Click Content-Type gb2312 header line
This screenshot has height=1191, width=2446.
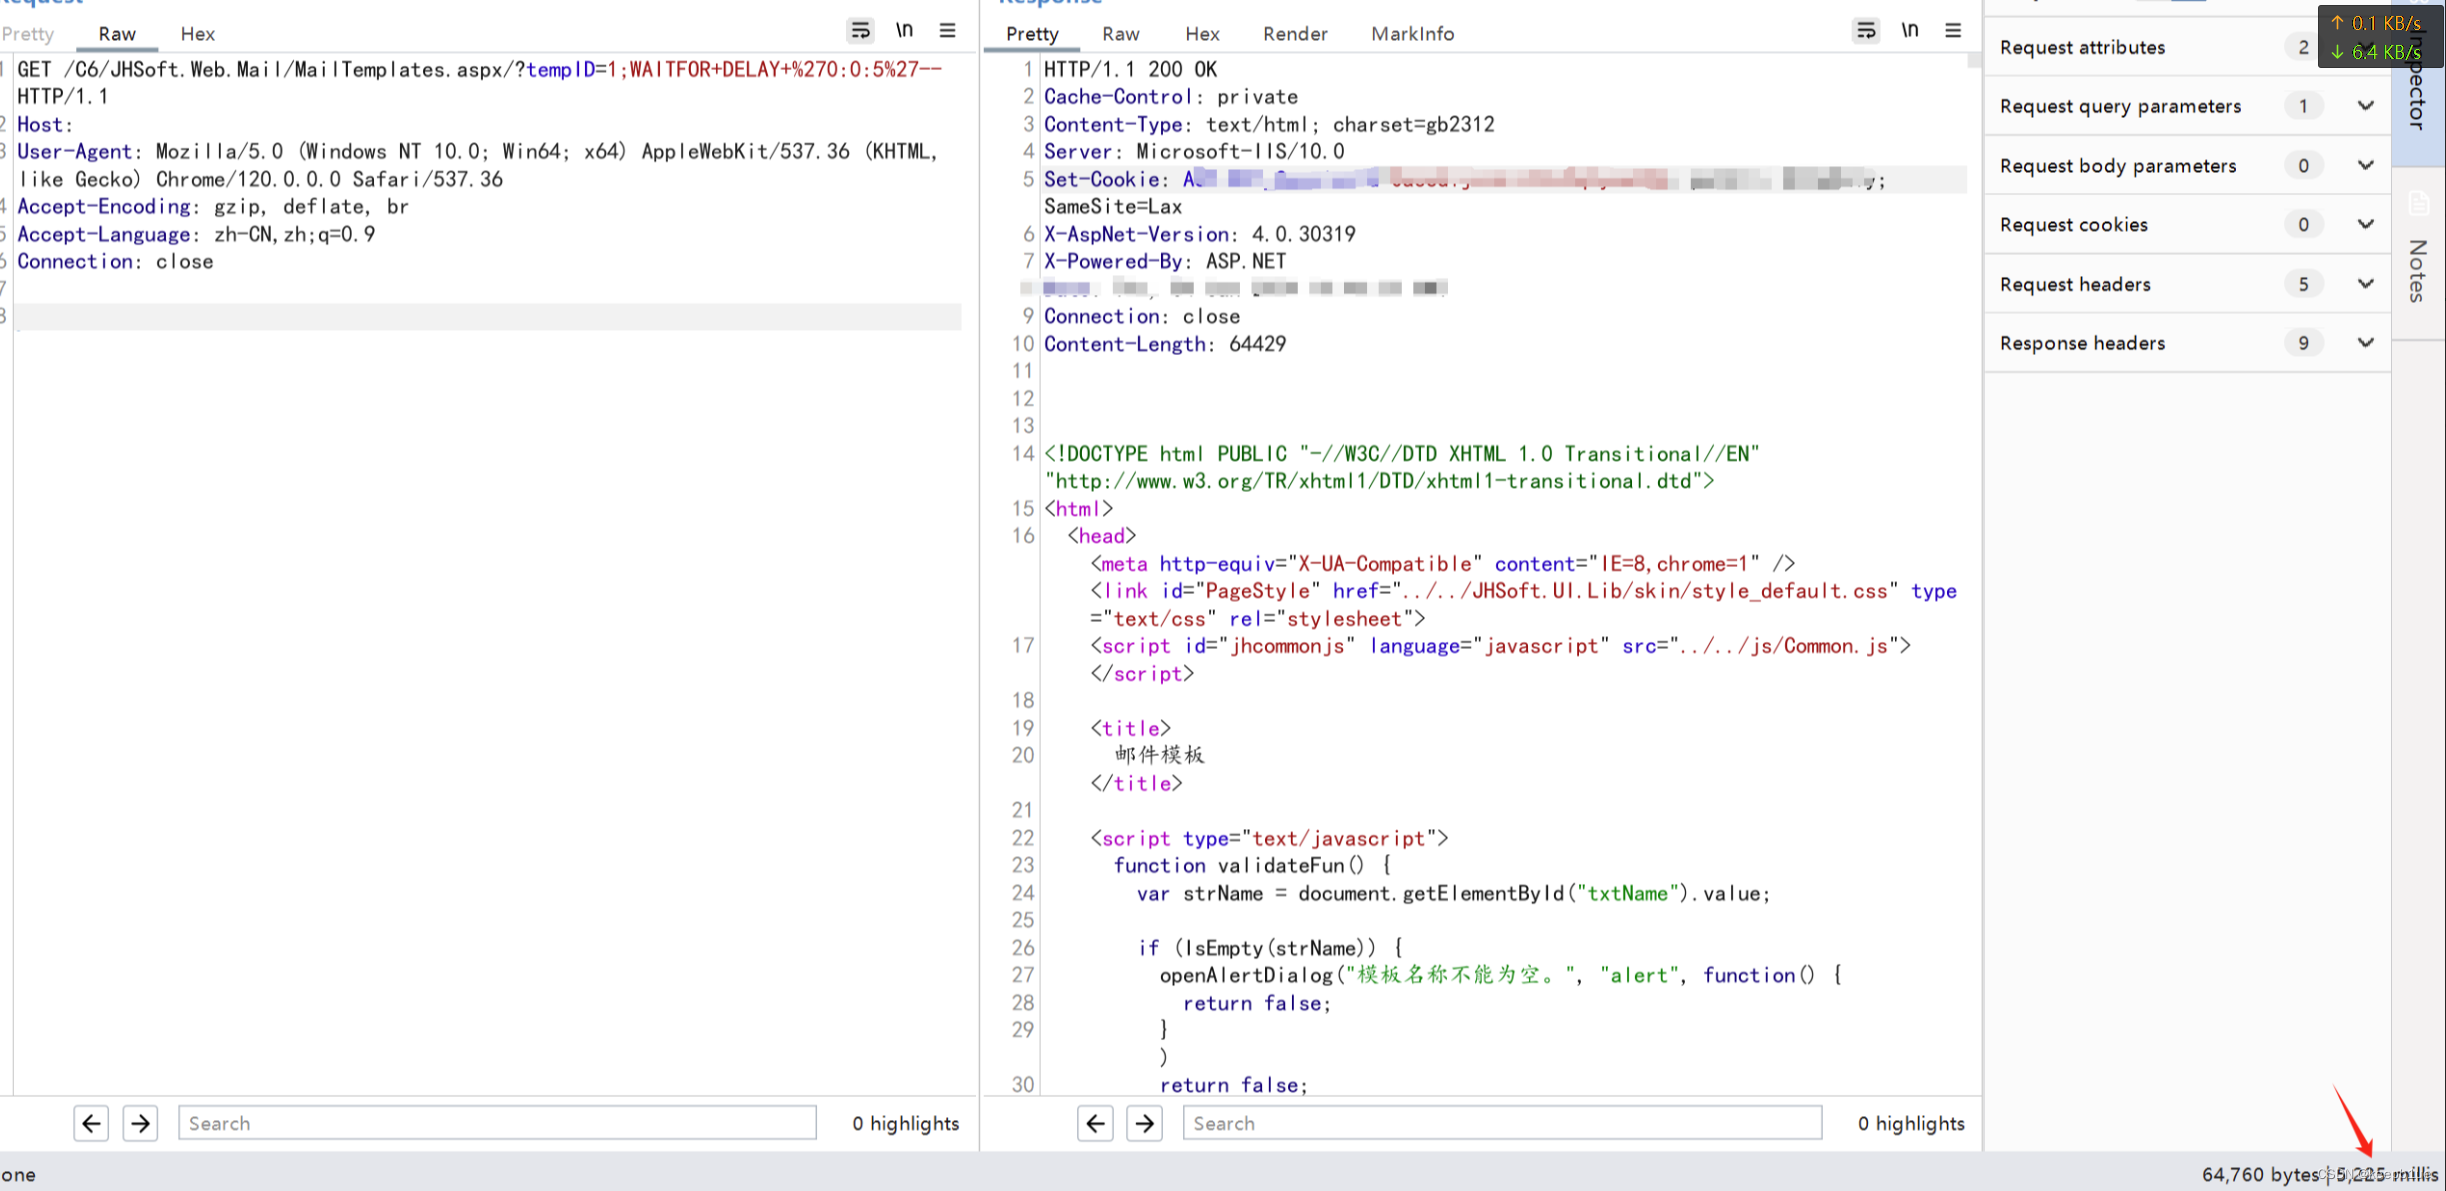(x=1269, y=124)
